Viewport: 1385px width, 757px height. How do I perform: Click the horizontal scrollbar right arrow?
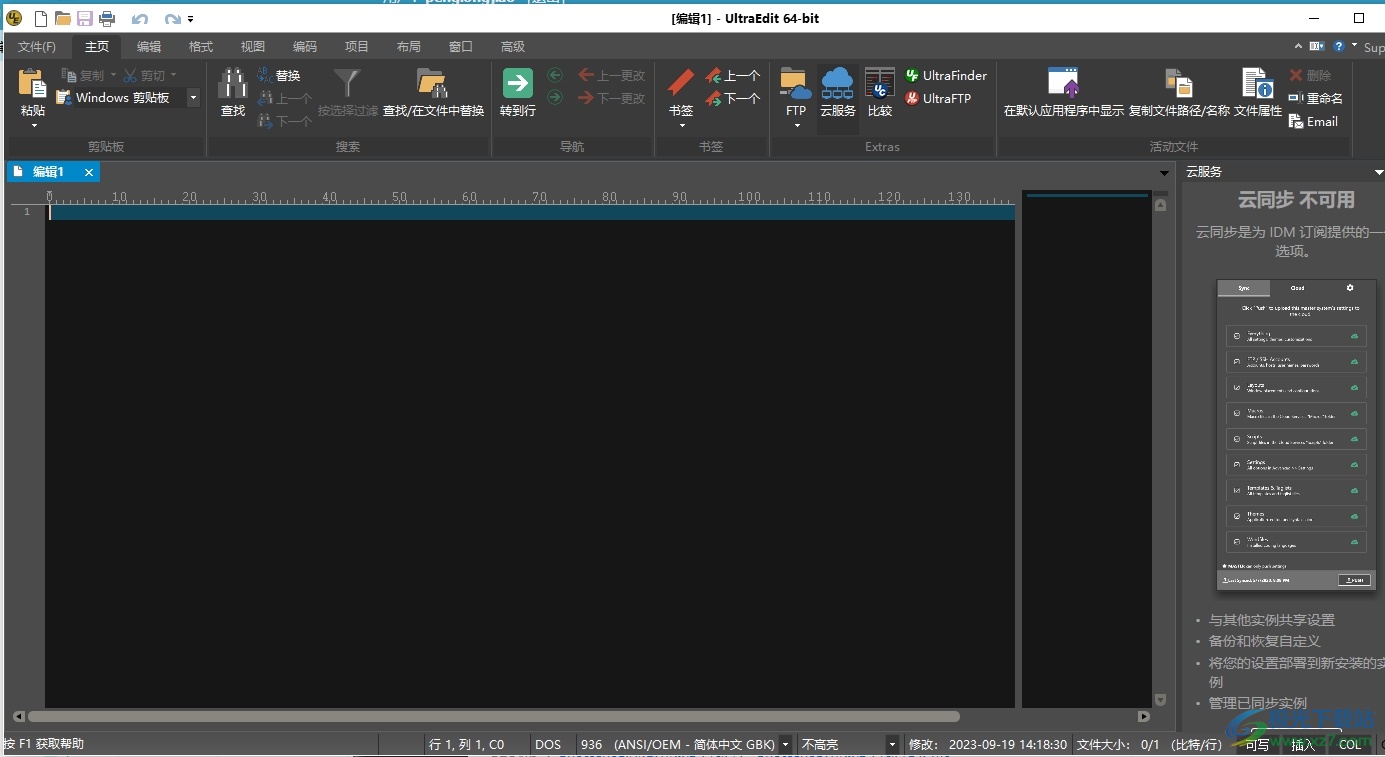1144,716
